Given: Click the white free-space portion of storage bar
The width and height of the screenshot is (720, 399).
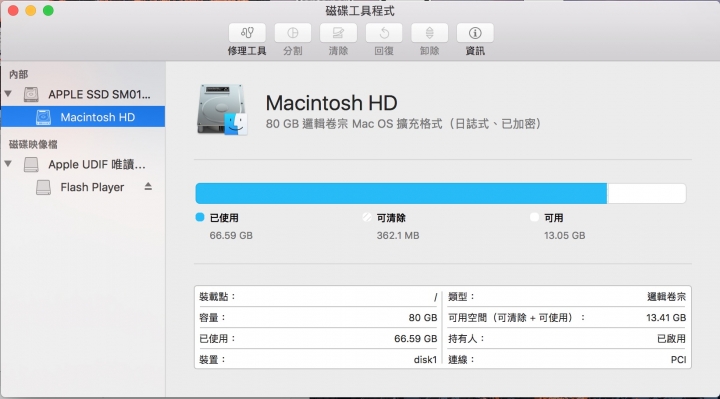Looking at the screenshot, I should pos(647,193).
